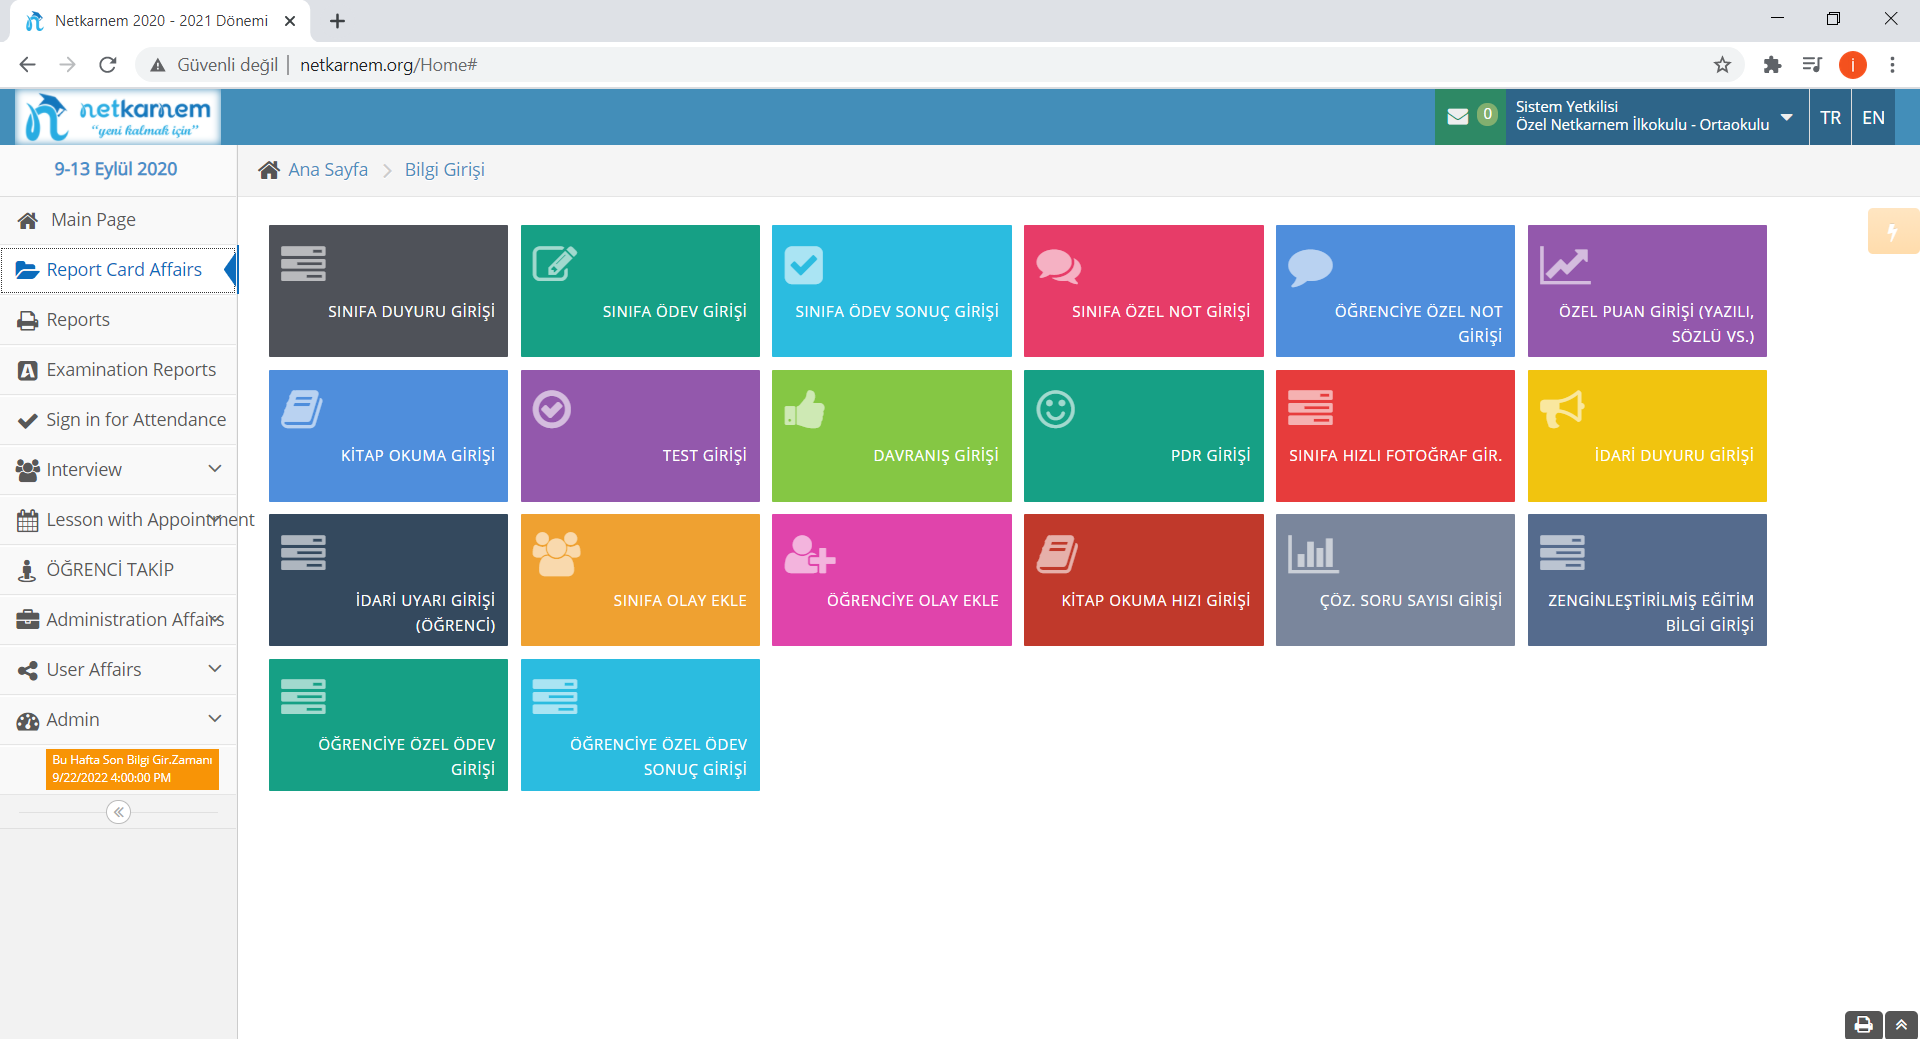Open the İdari Duyuru Girişi megaphone tile

pos(1646,436)
